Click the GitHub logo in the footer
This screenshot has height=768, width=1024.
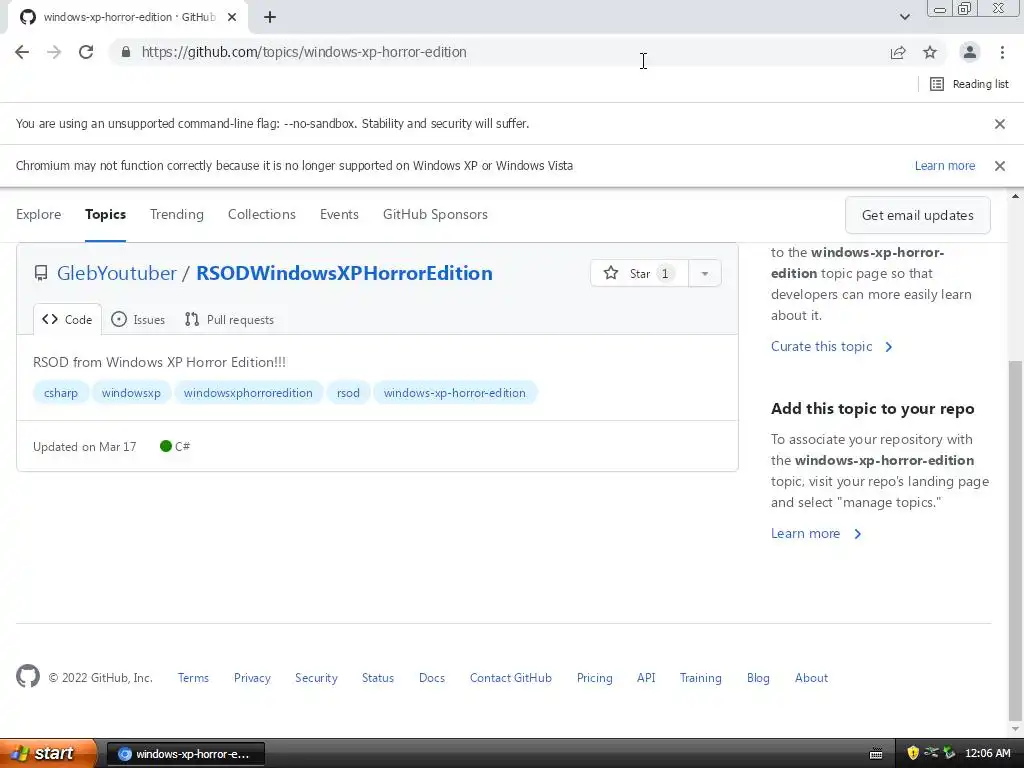coord(28,677)
